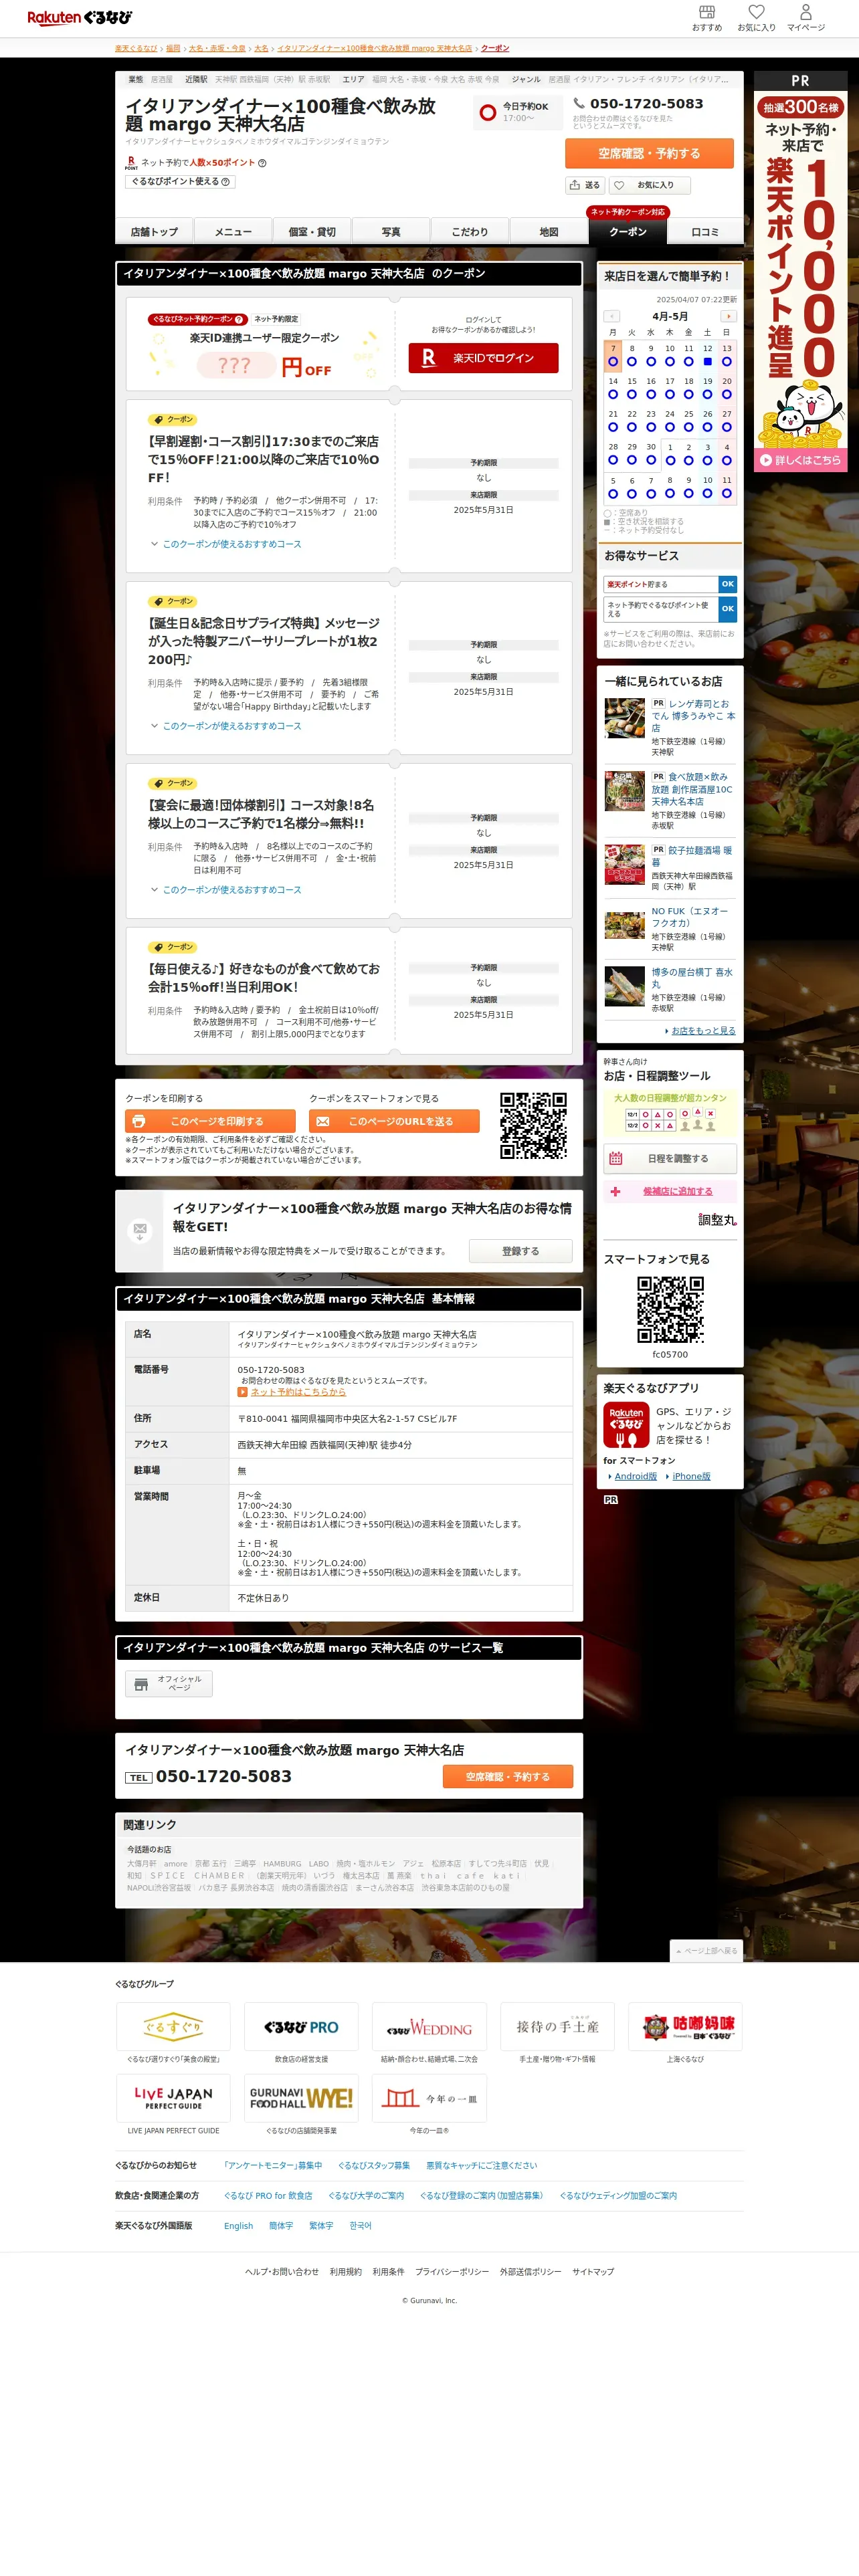Image resolution: width=859 pixels, height=2576 pixels.
Task: Open 接待の手土産 group logo
Action: coord(557,2027)
